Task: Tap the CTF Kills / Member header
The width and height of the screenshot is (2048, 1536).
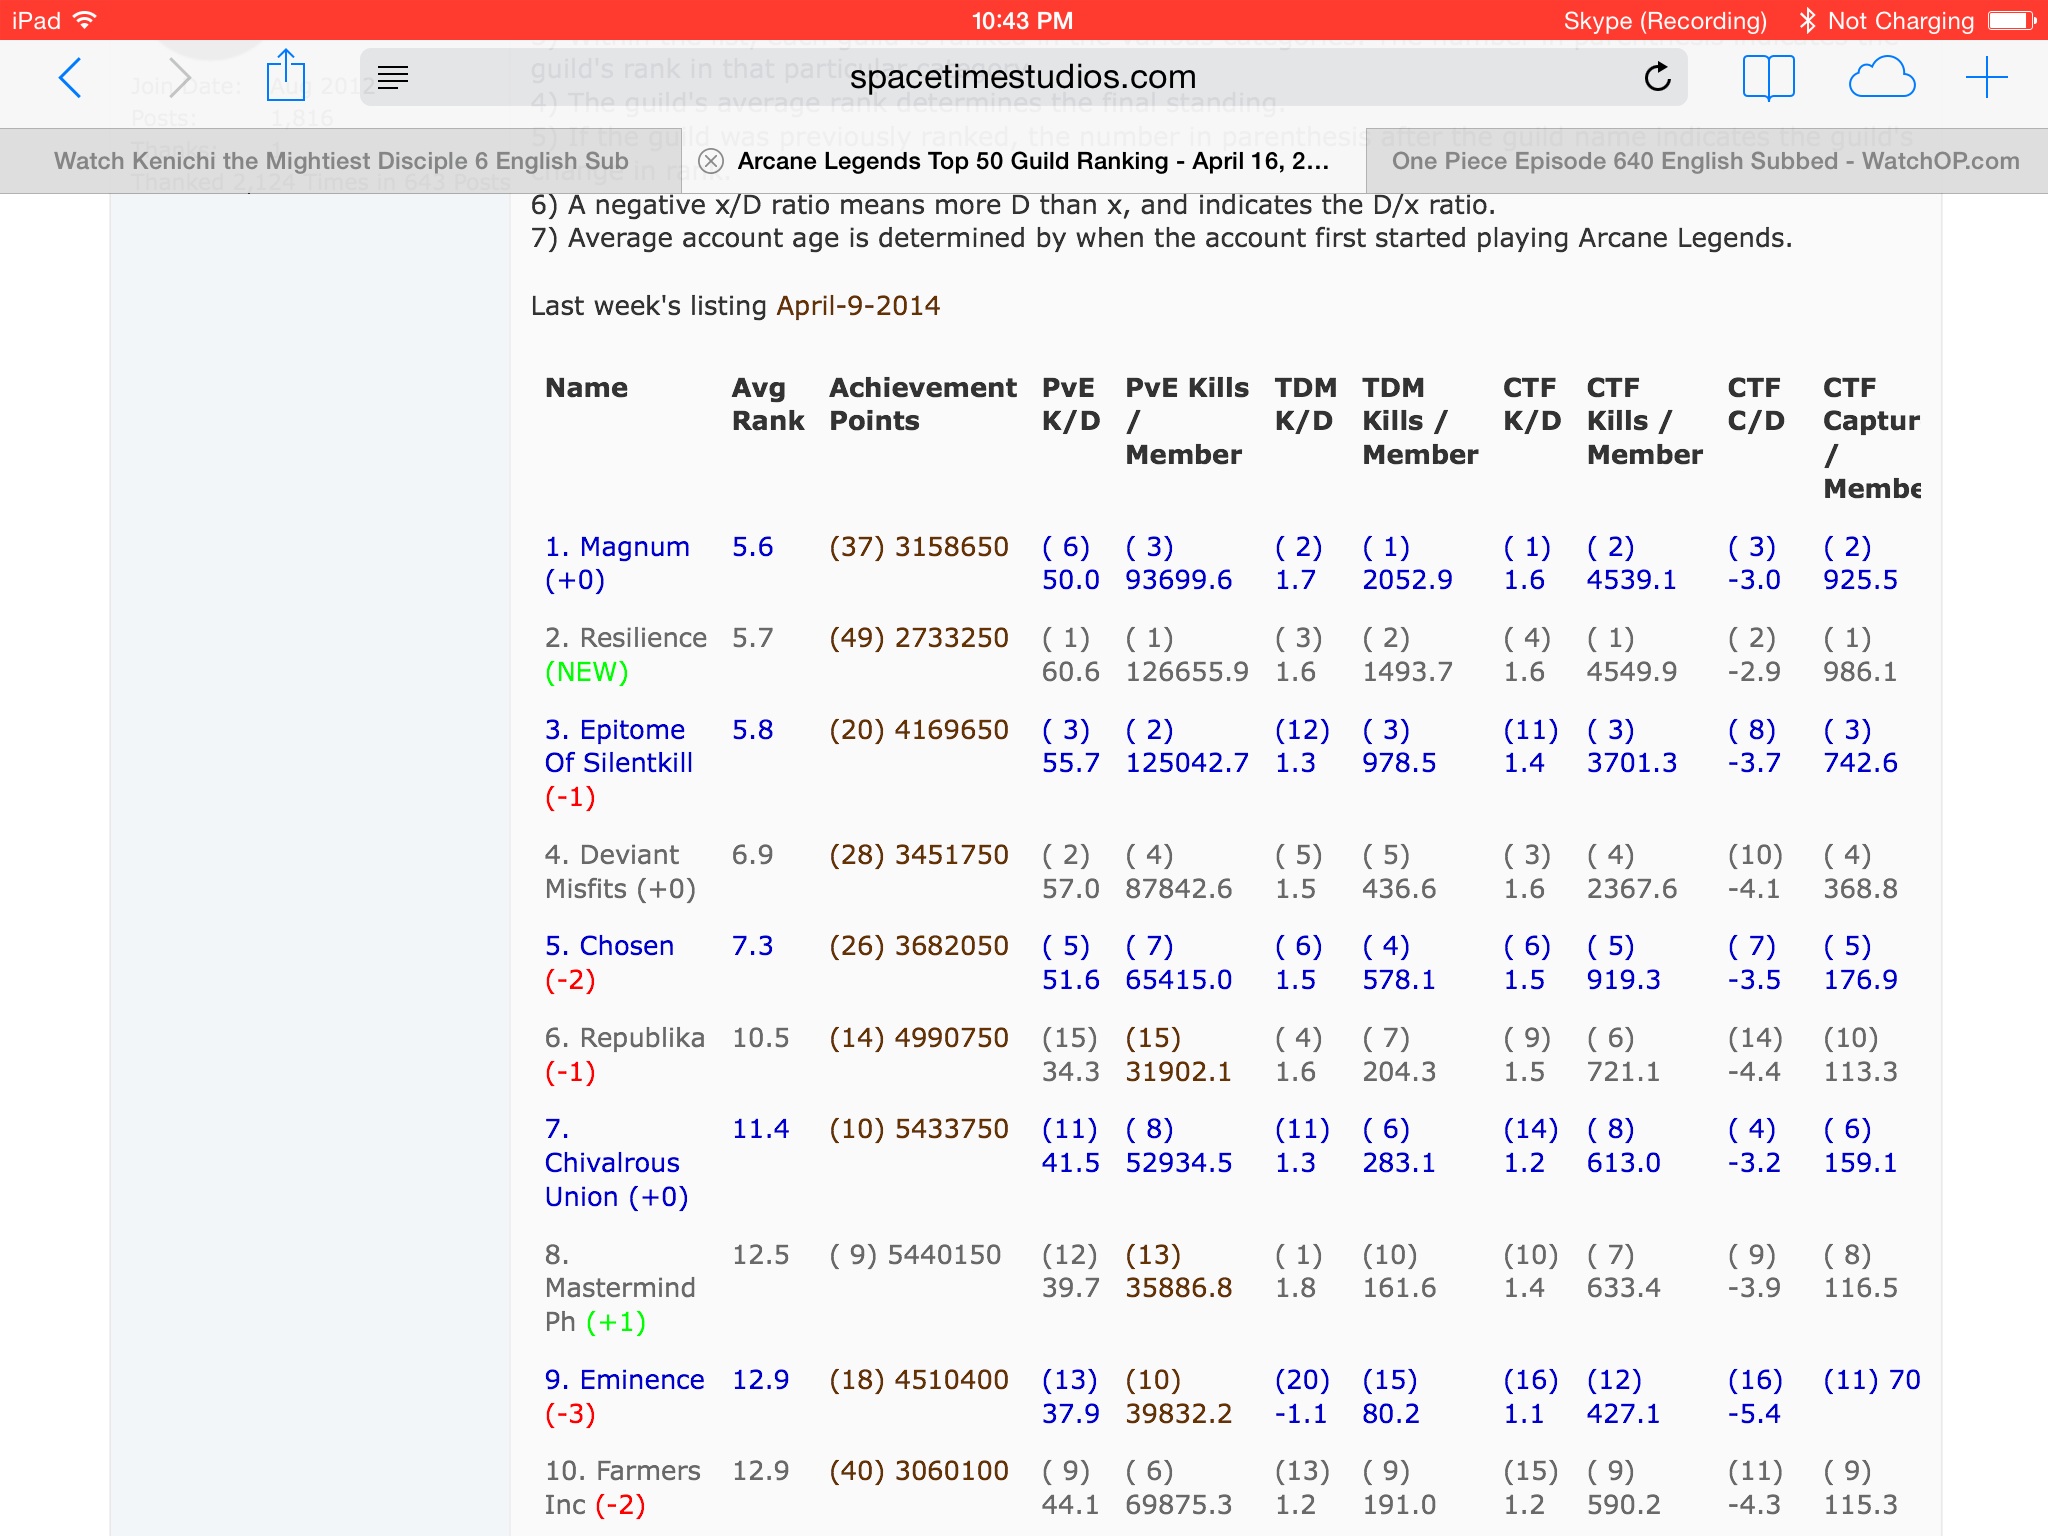Action: pos(1645,421)
